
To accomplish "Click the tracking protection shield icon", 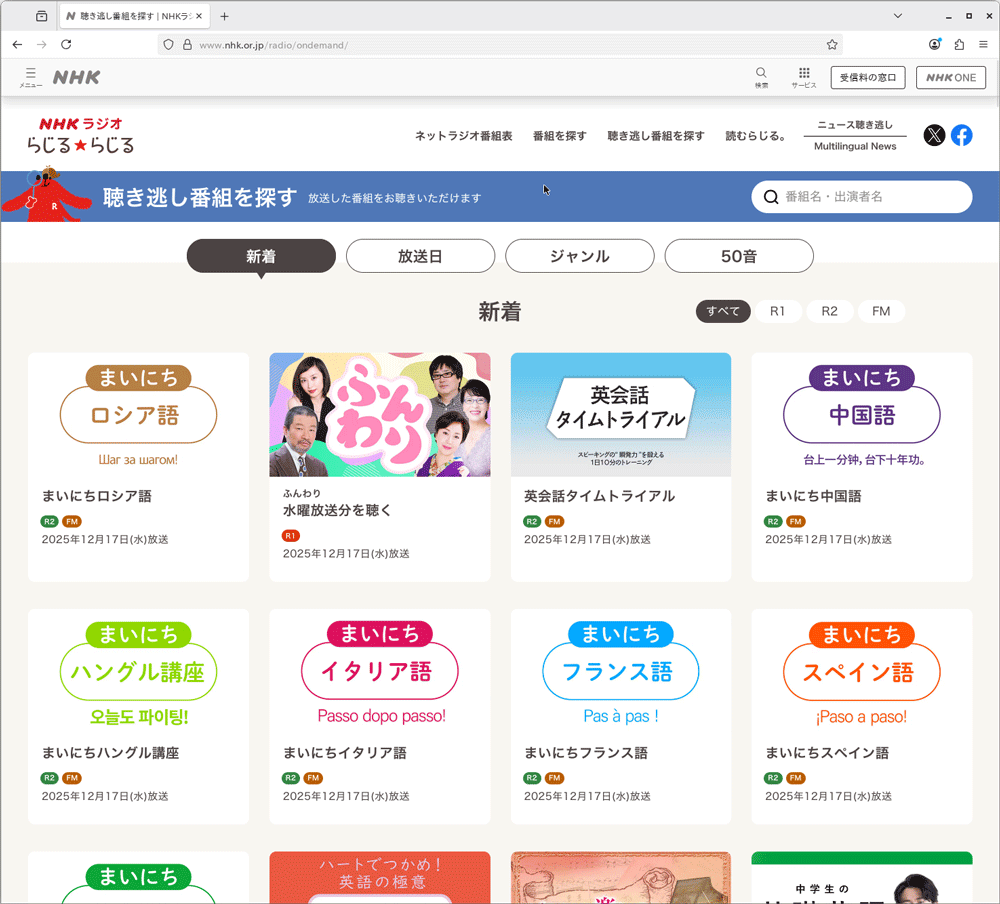I will point(169,44).
